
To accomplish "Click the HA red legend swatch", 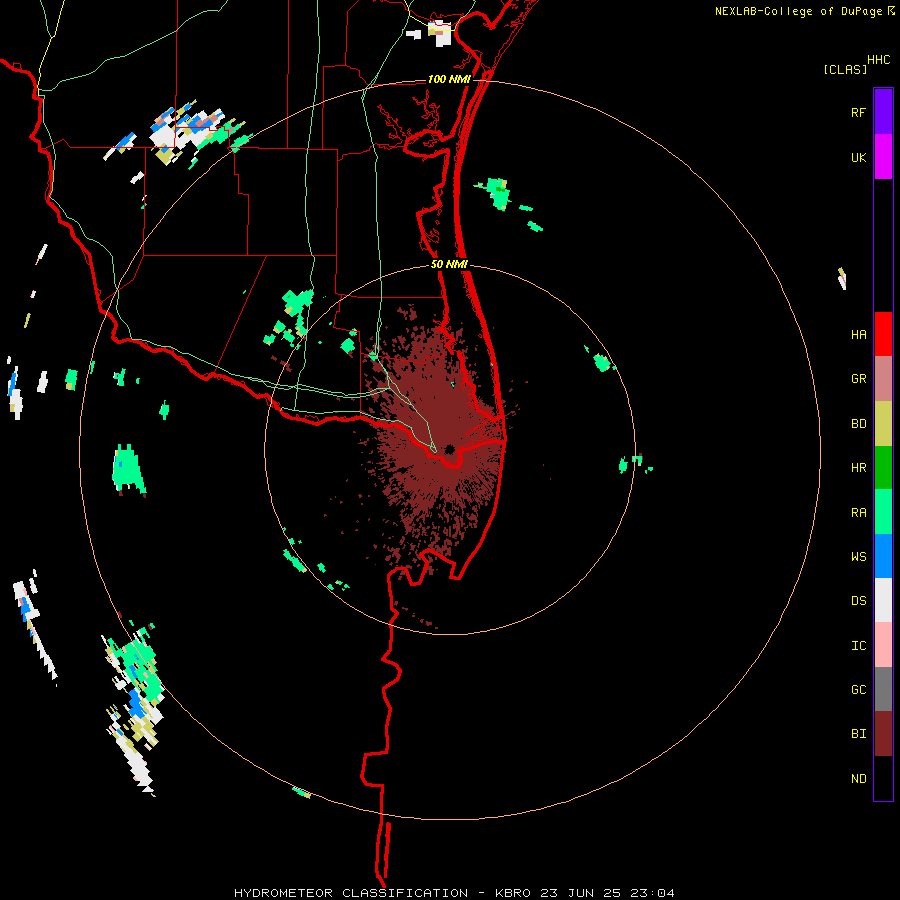I will [883, 334].
